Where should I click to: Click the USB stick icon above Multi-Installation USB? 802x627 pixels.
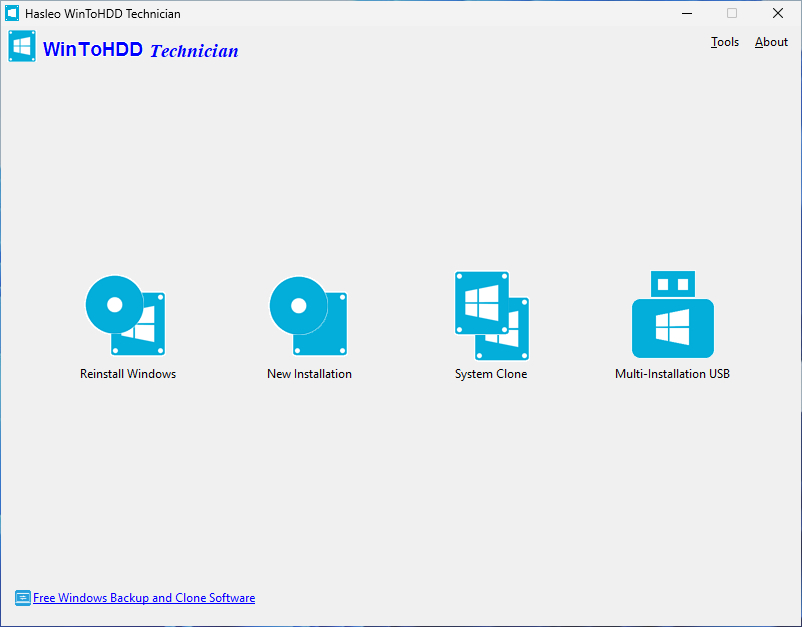coord(672,313)
